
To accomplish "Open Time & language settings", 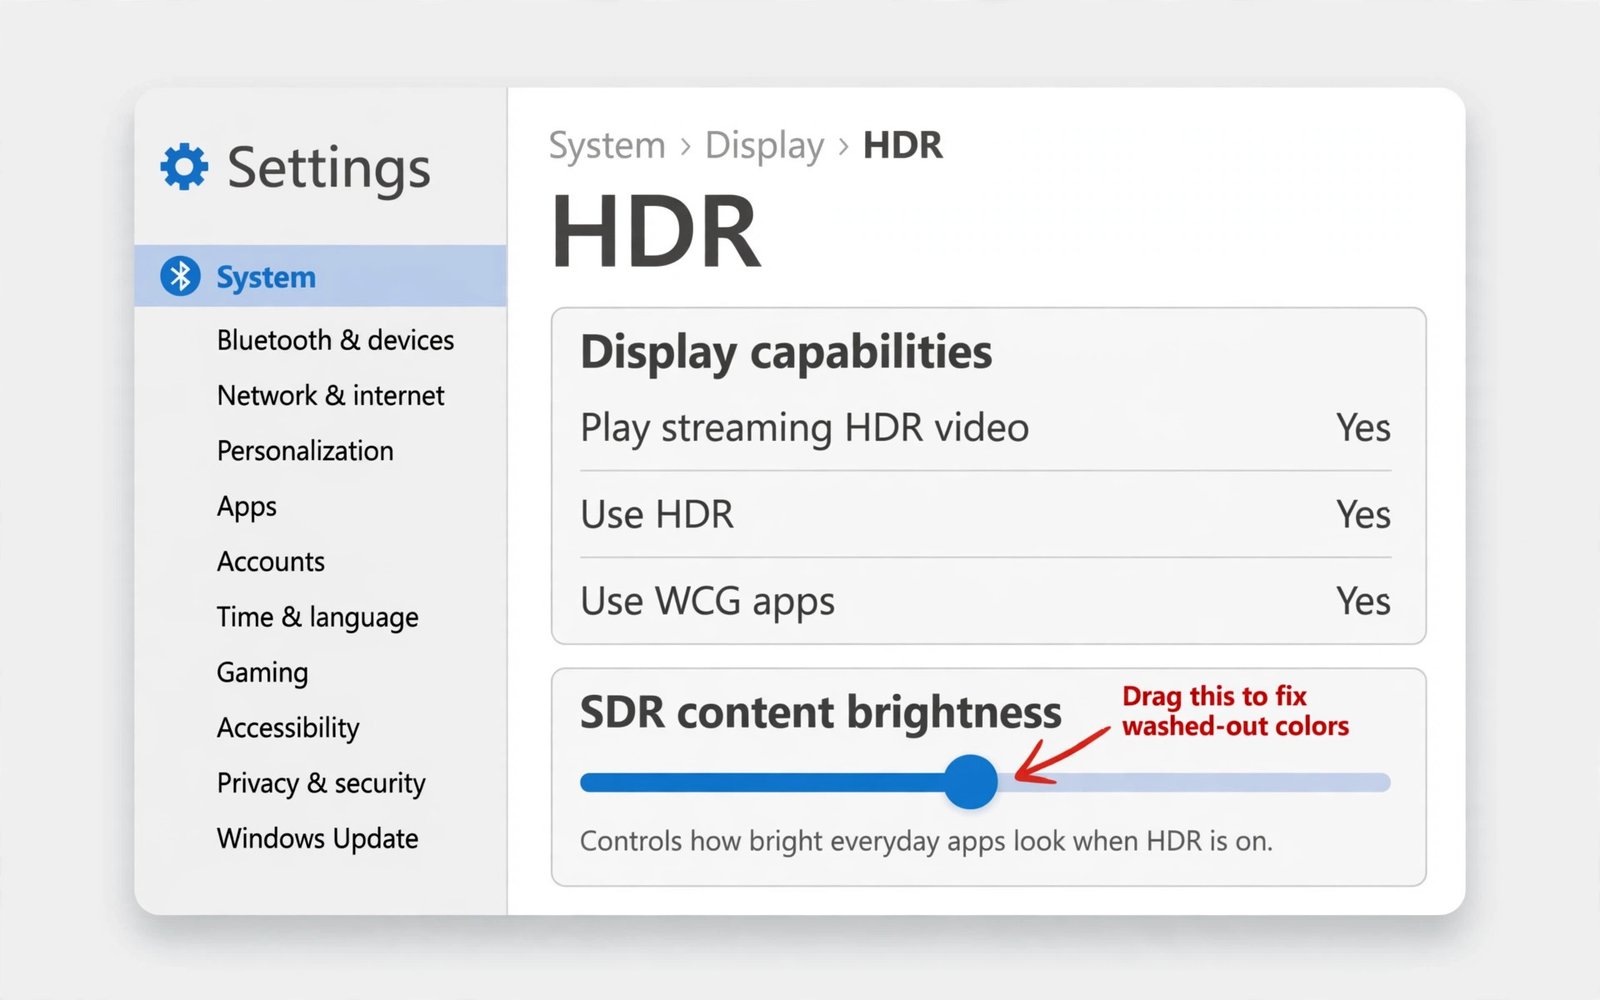I will [318, 617].
